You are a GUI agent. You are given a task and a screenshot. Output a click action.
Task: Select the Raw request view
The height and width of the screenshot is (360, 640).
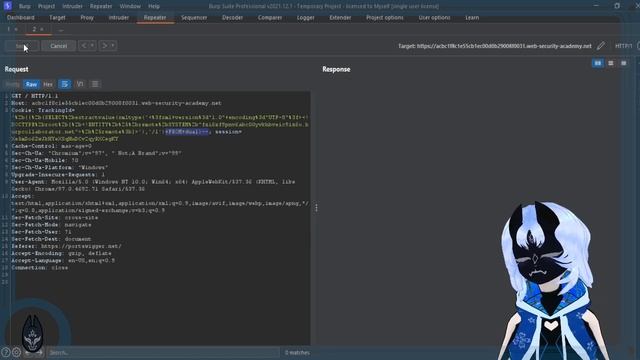tap(31, 84)
